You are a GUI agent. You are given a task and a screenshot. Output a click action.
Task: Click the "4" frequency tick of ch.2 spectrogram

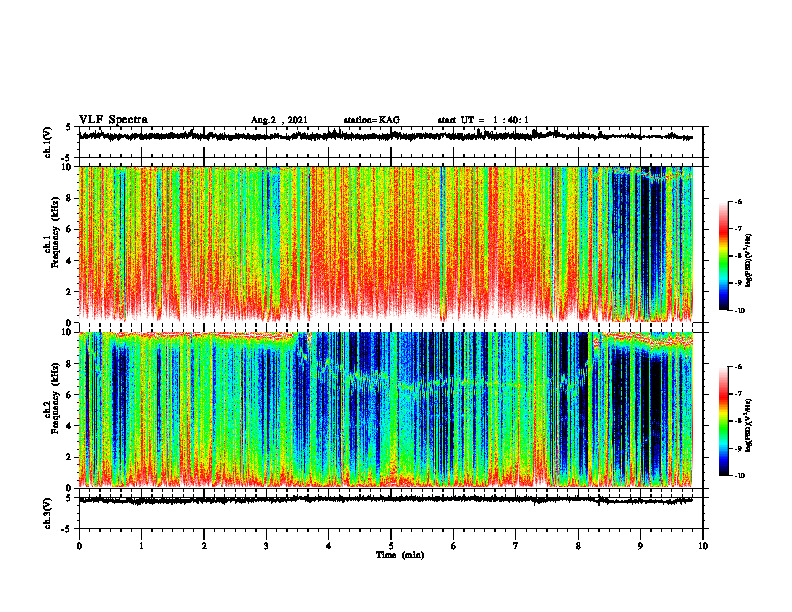[x=71, y=426]
